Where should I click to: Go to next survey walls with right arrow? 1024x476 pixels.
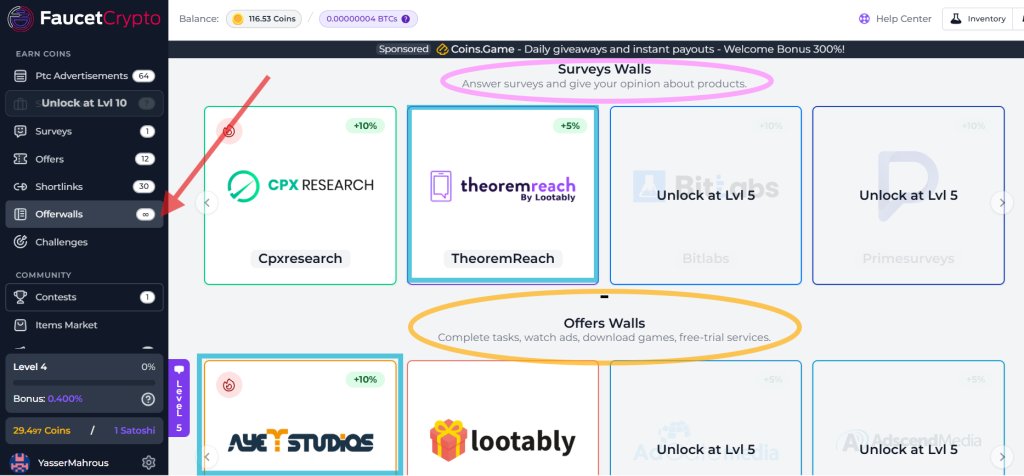pos(1002,202)
